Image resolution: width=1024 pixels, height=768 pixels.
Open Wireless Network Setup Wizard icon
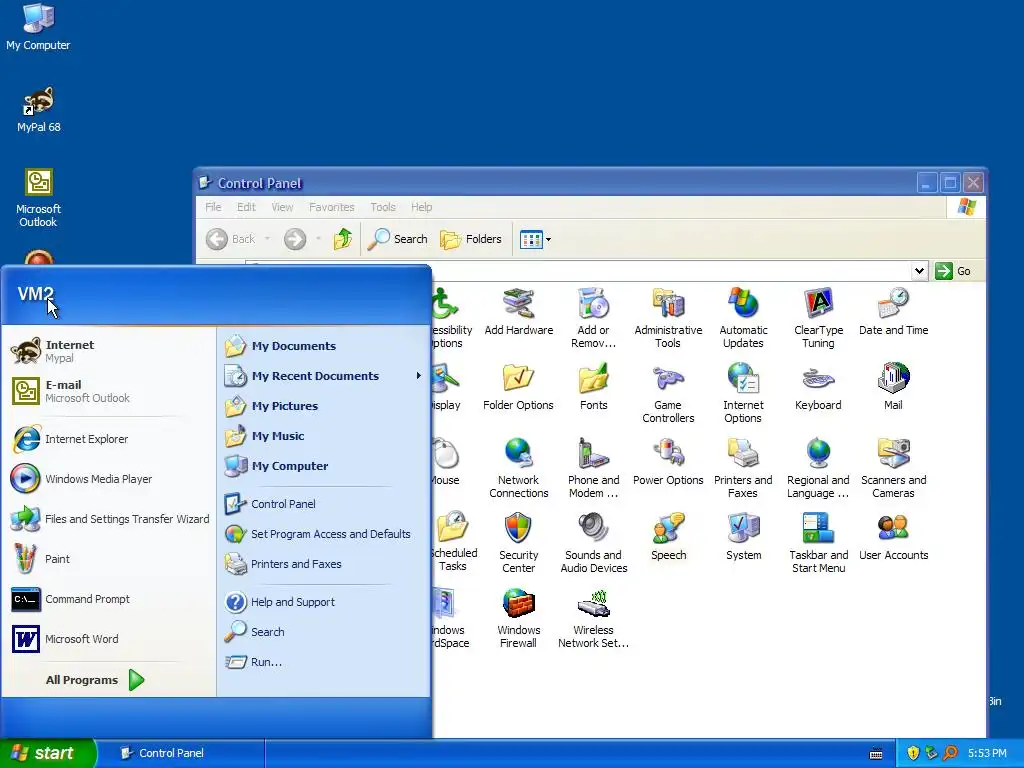593,618
